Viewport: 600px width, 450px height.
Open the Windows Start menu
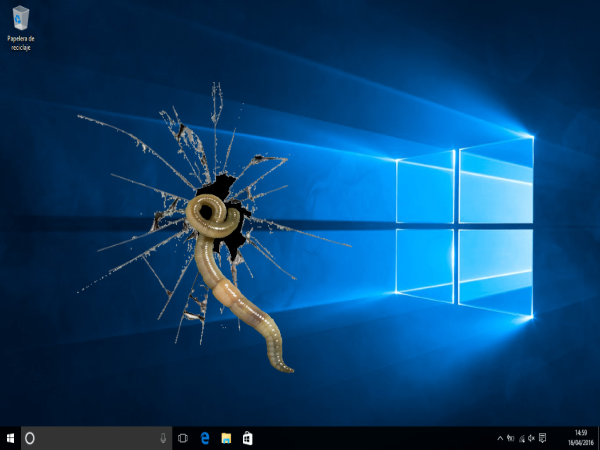[x=10, y=438]
